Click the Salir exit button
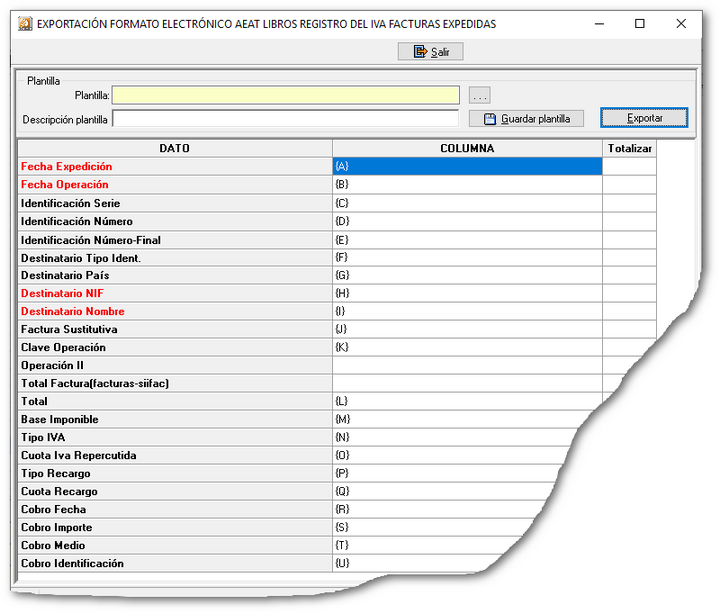The image size is (720, 614). (430, 51)
